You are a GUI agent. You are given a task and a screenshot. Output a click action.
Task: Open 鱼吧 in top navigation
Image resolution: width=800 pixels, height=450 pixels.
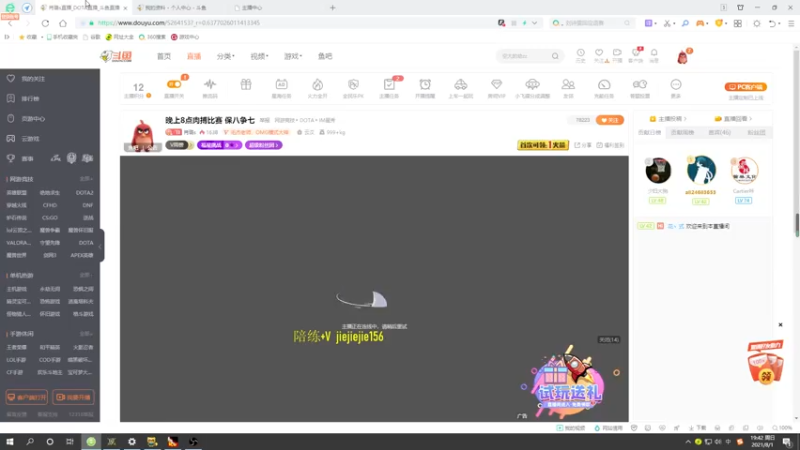[x=325, y=56]
